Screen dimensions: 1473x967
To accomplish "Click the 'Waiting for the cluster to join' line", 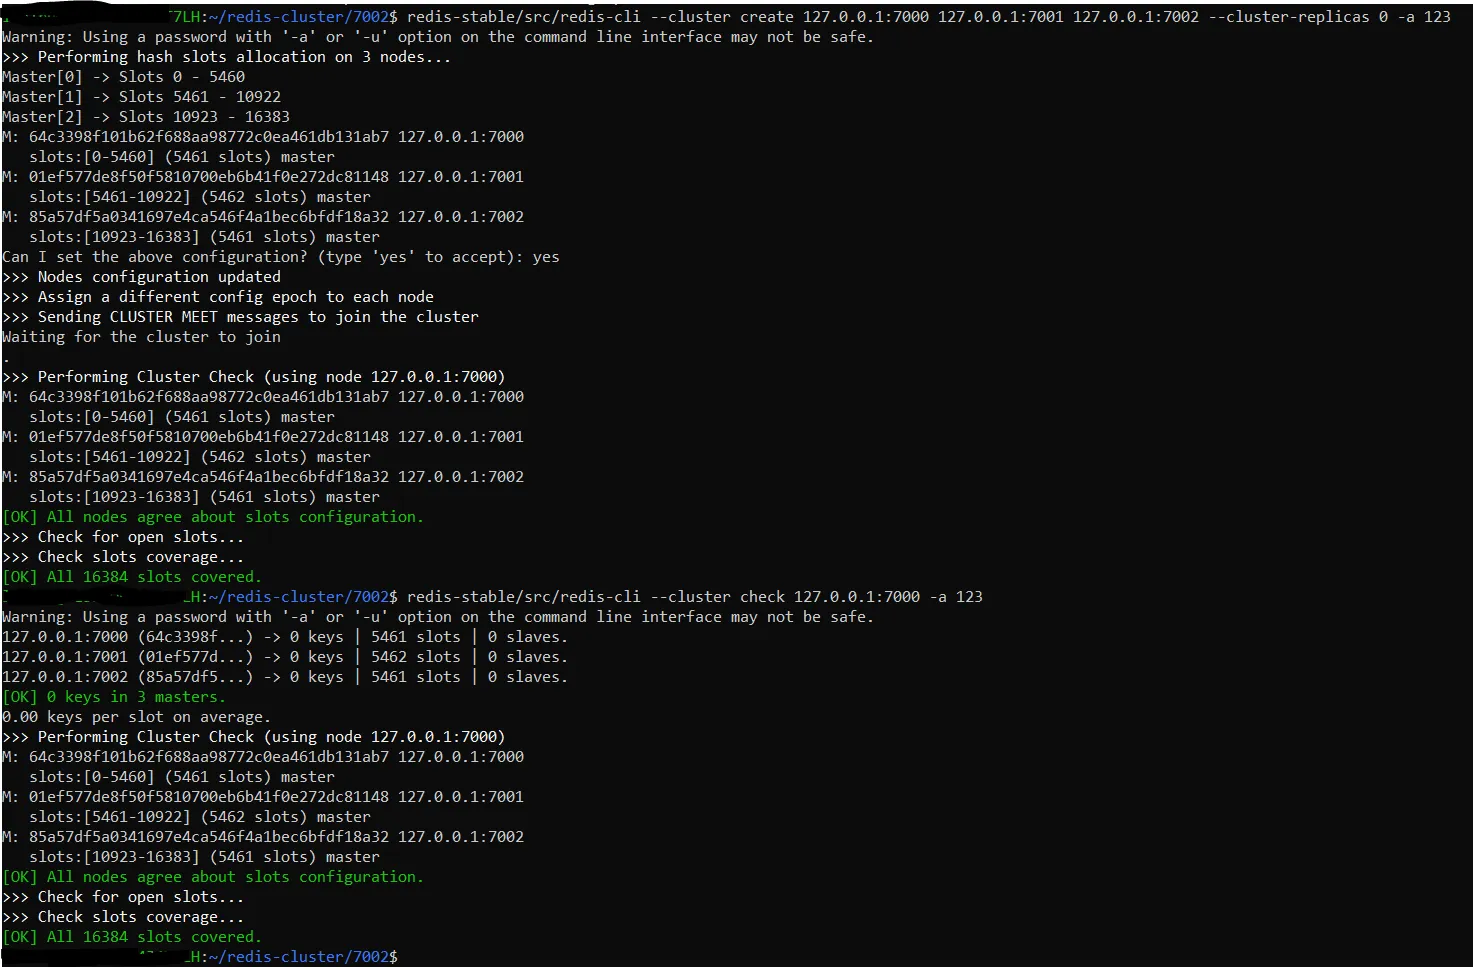I will coord(142,337).
